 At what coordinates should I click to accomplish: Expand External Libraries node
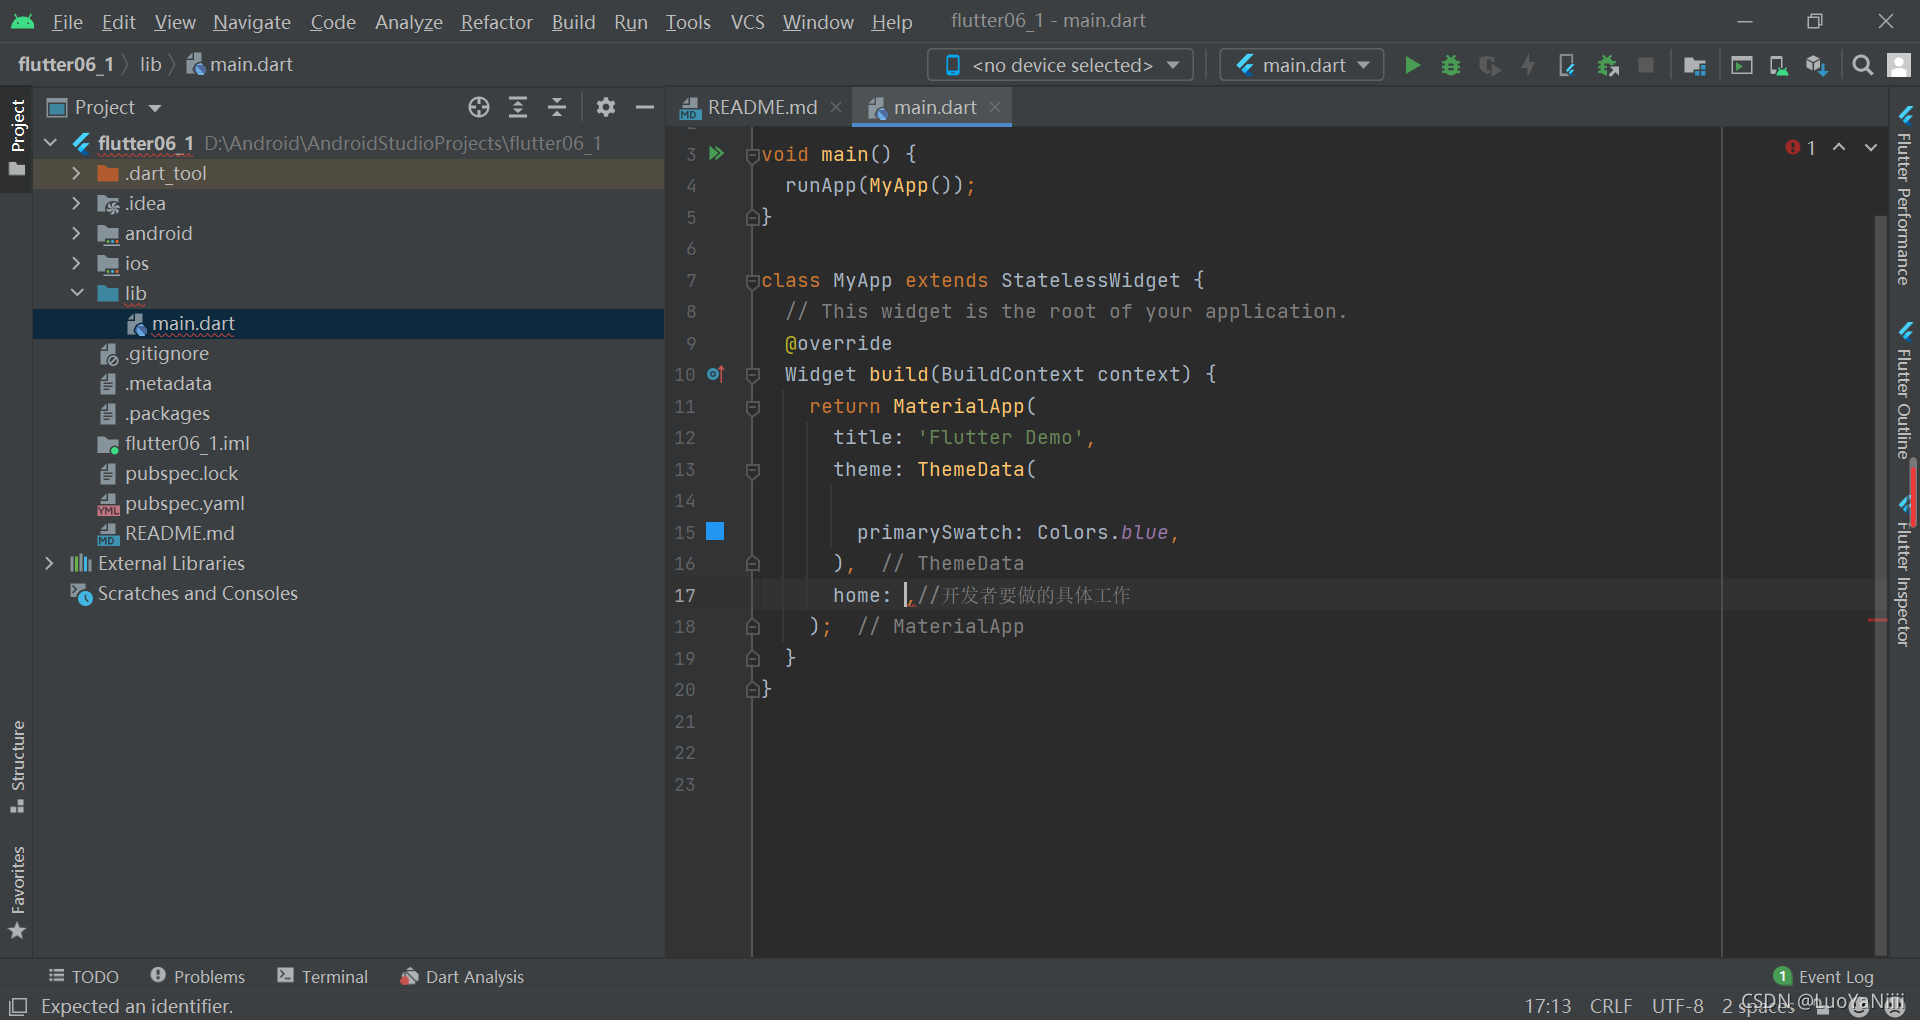(x=49, y=563)
